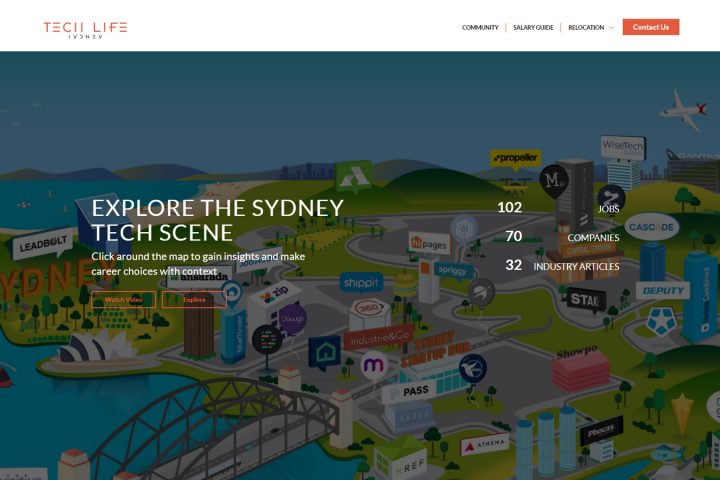Select the Industrie&Co map sign

coord(379,339)
